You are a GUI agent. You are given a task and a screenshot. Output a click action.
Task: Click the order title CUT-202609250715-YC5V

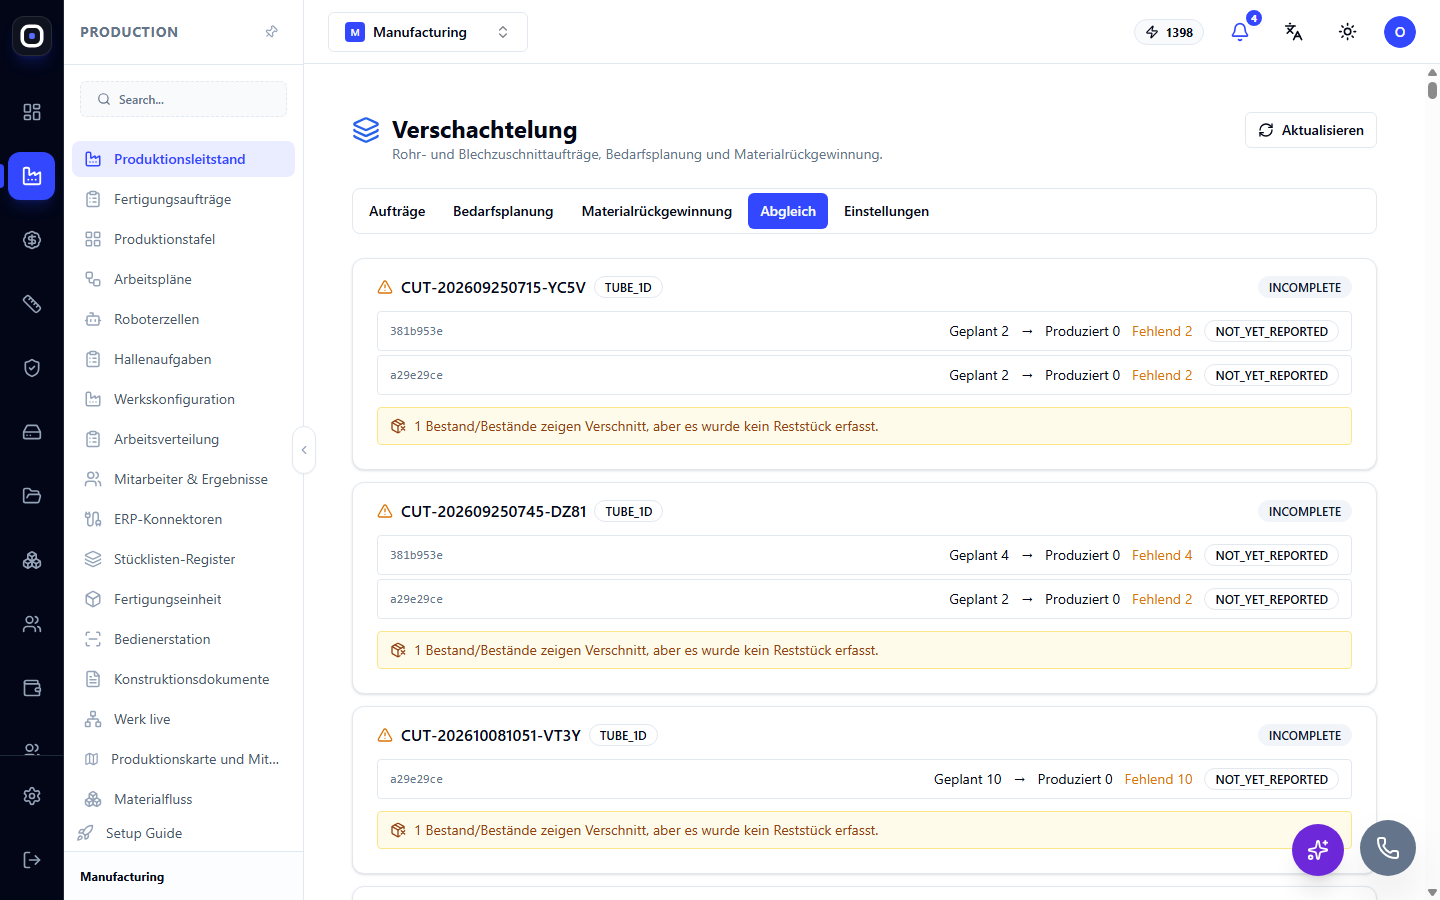pyautogui.click(x=493, y=287)
